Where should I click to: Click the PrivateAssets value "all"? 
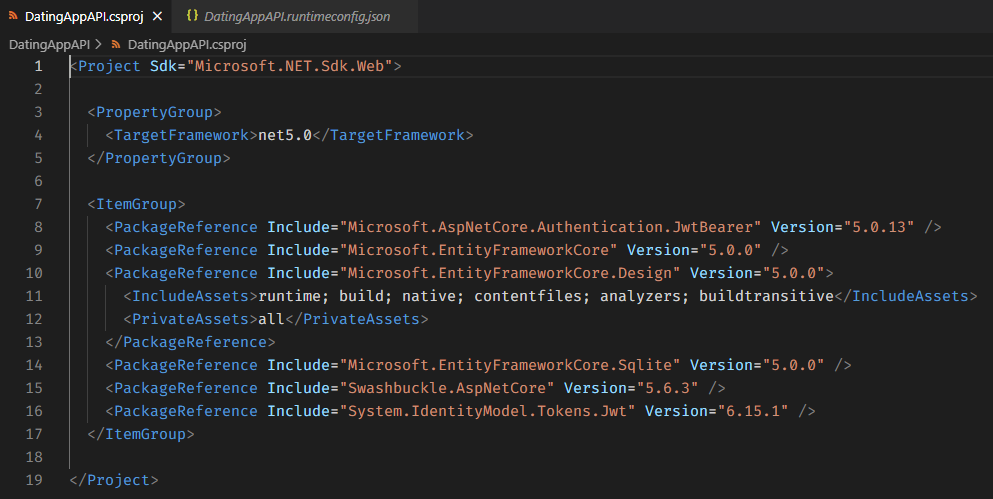272,319
